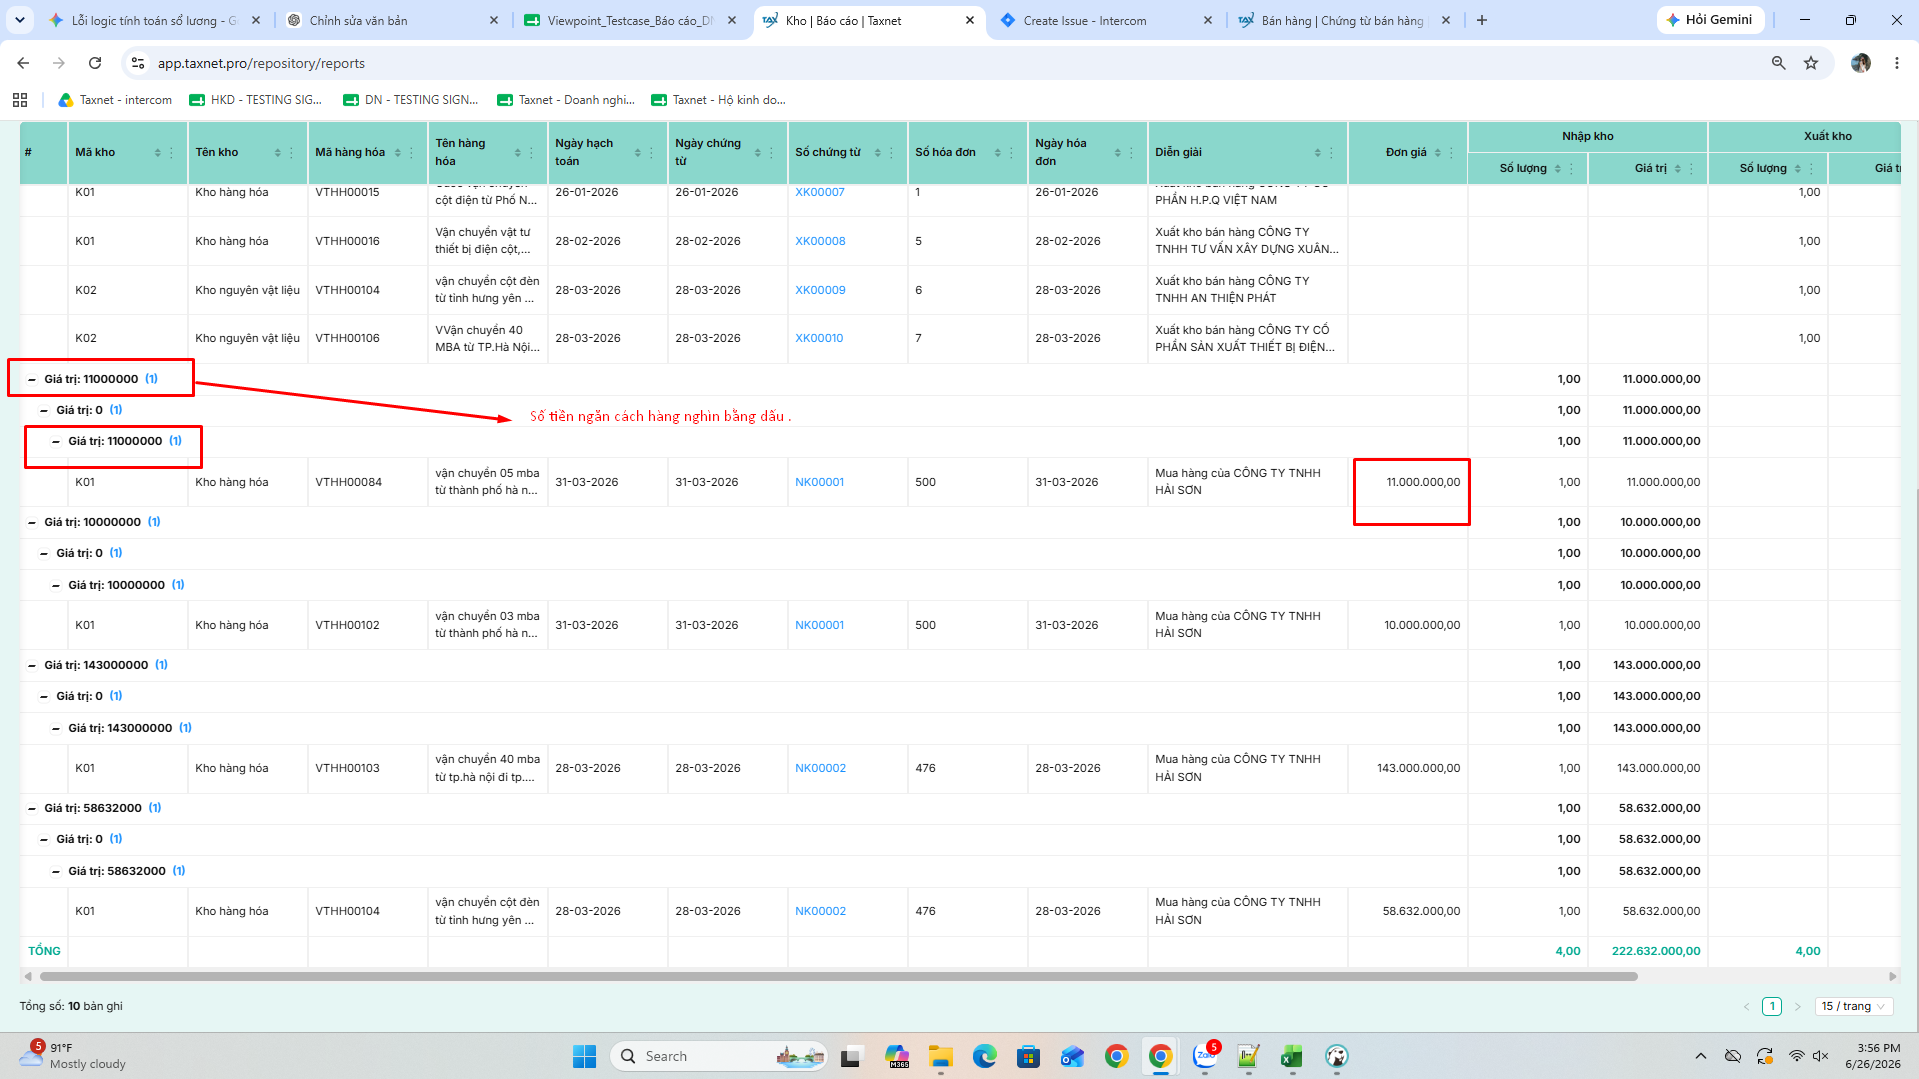Screen dimensions: 1919x1079
Task: Sort the Mã hàng hóa column
Action: point(397,153)
